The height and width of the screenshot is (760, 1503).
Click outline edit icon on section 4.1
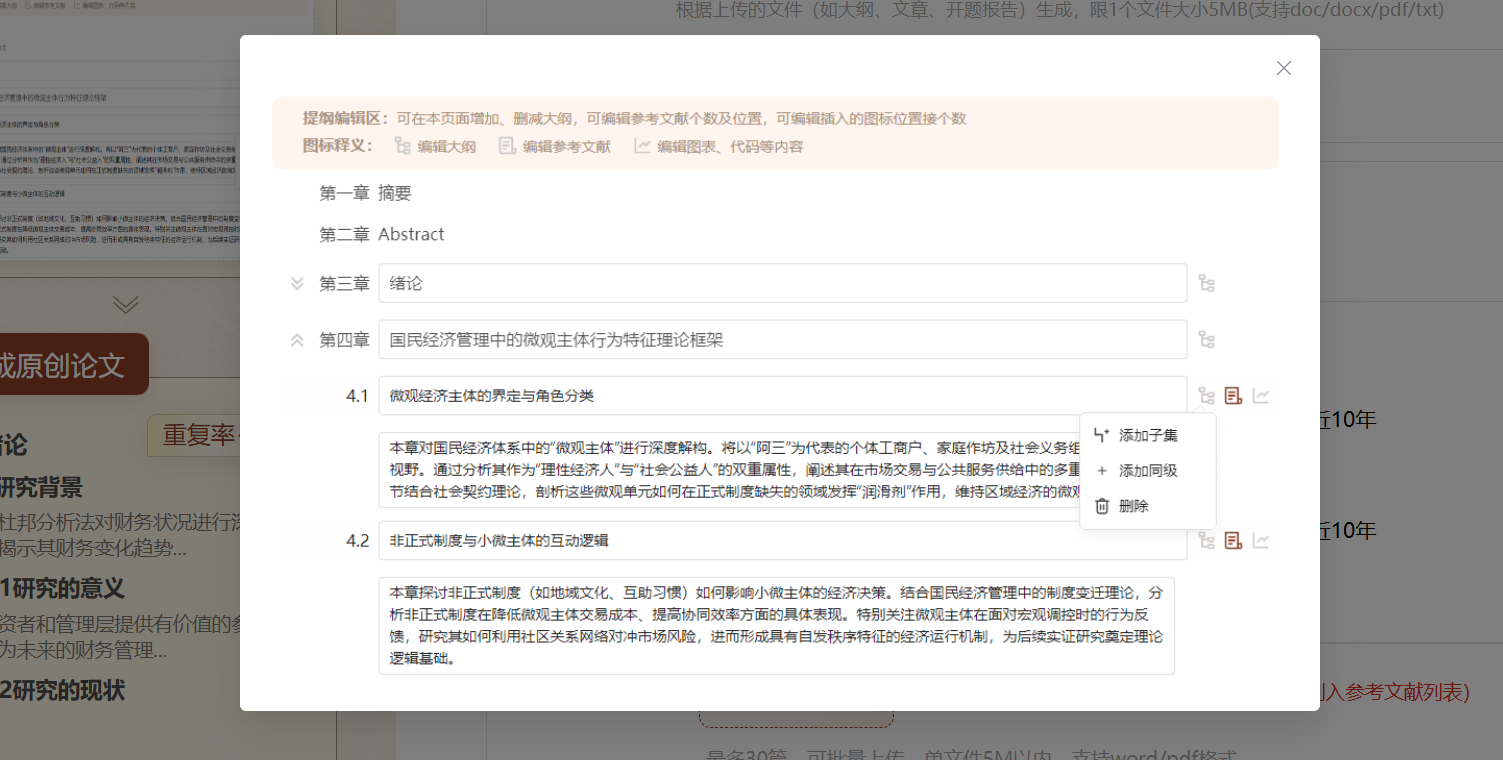pyautogui.click(x=1207, y=396)
